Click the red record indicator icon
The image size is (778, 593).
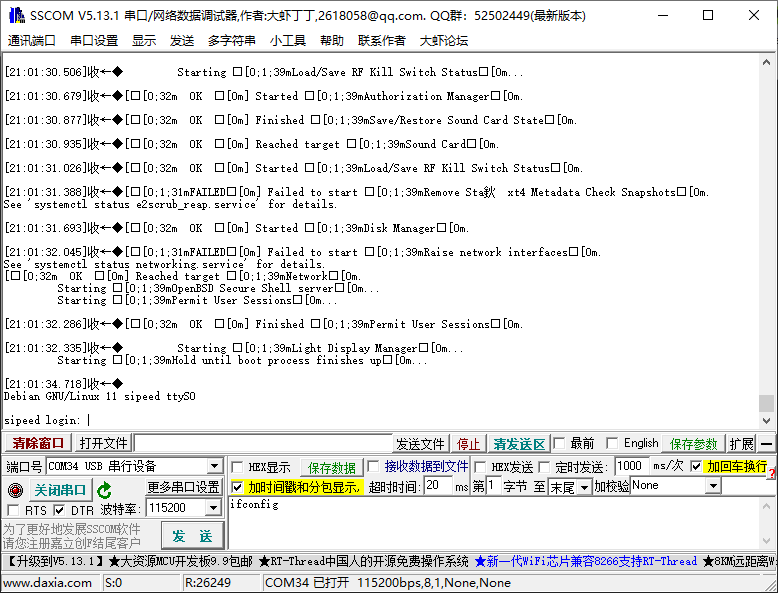15,490
